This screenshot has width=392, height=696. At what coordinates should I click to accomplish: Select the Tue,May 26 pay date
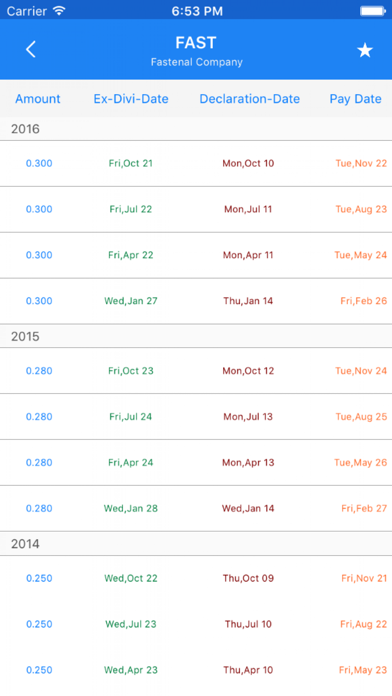click(360, 463)
